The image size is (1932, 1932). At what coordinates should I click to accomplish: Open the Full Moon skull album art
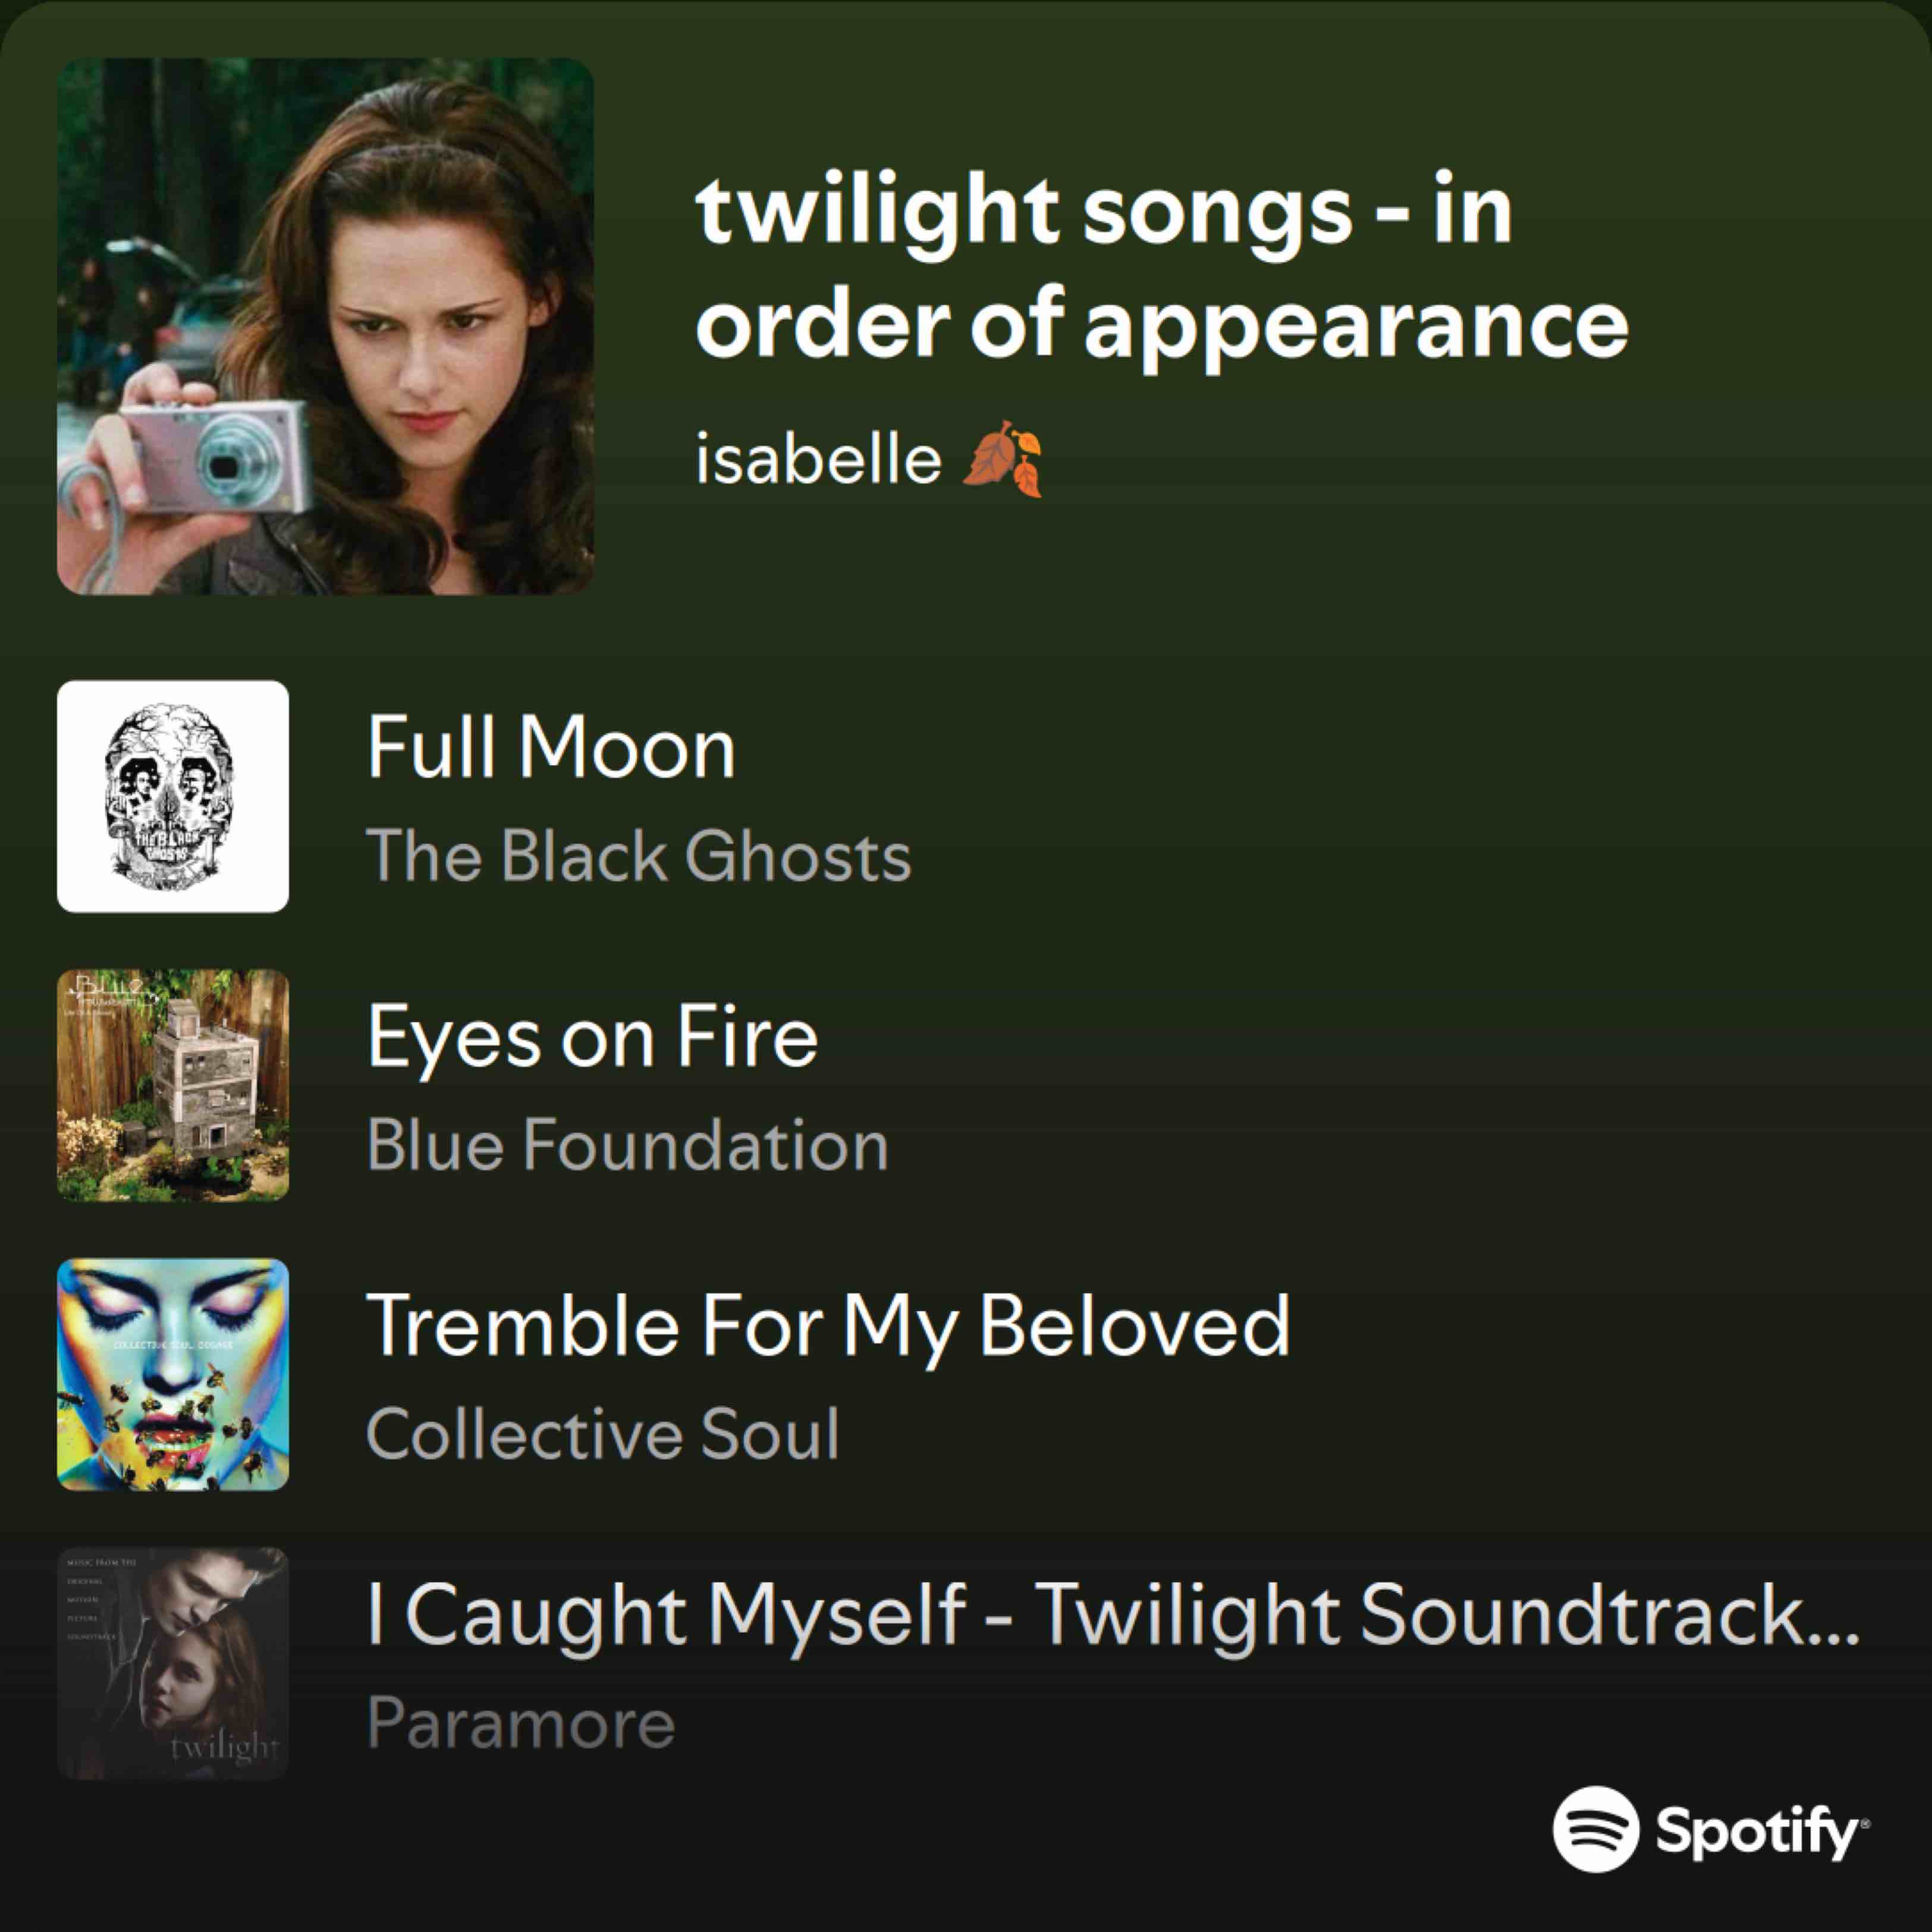click(x=173, y=796)
